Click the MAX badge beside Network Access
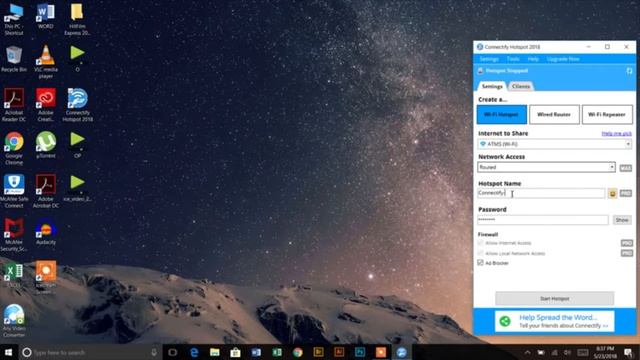This screenshot has height=360, width=640. pyautogui.click(x=625, y=168)
